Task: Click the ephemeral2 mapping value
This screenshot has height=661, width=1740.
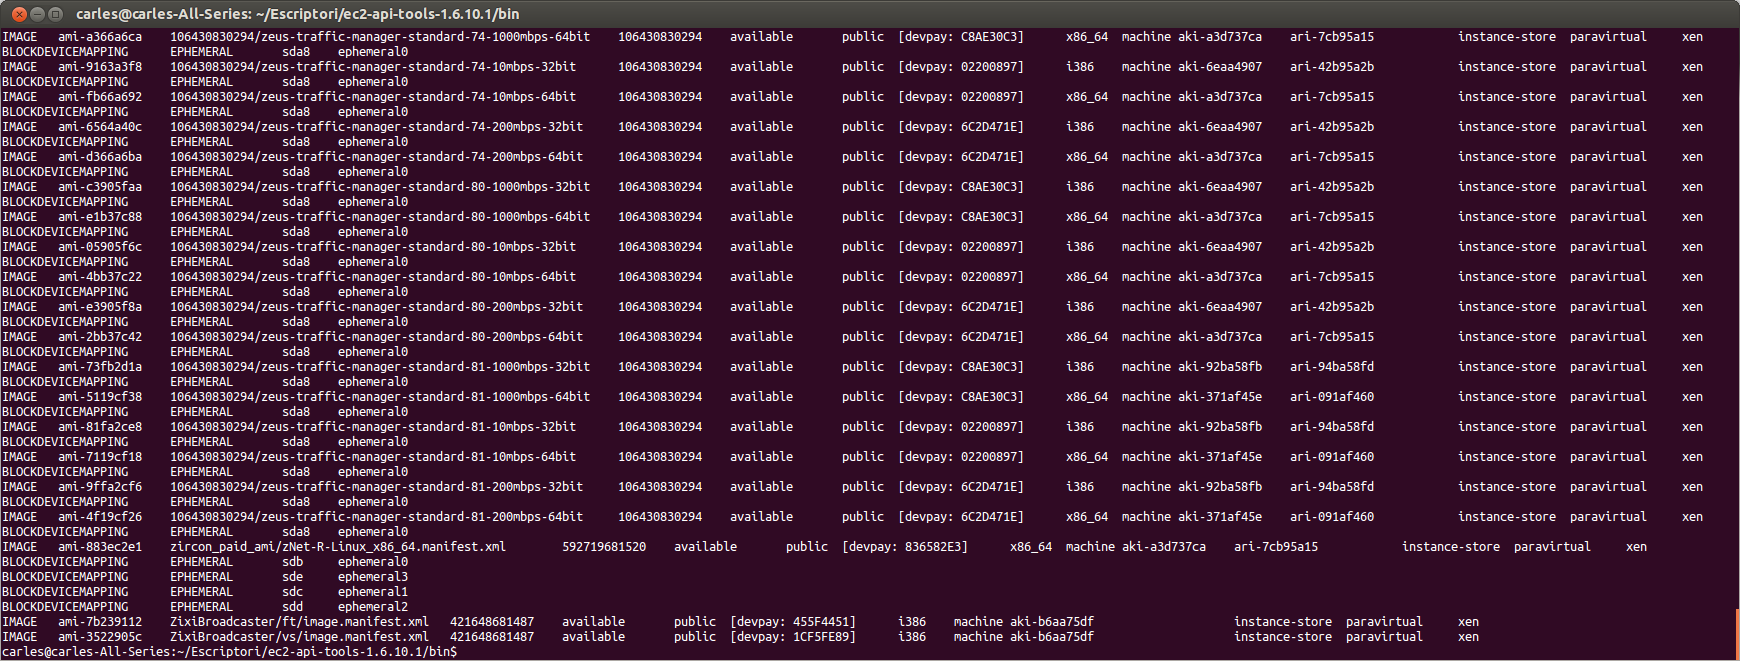Action: (x=373, y=607)
